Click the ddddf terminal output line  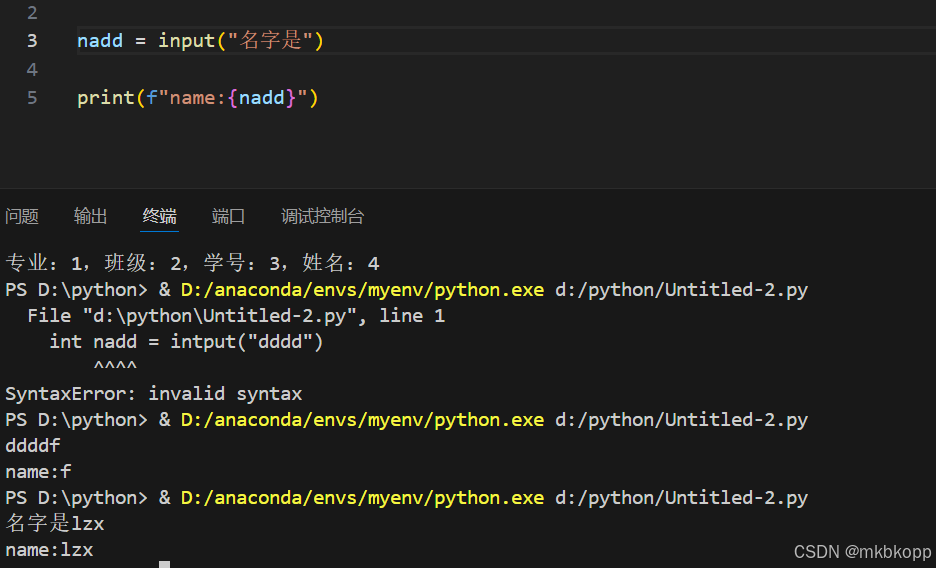pyautogui.click(x=33, y=446)
